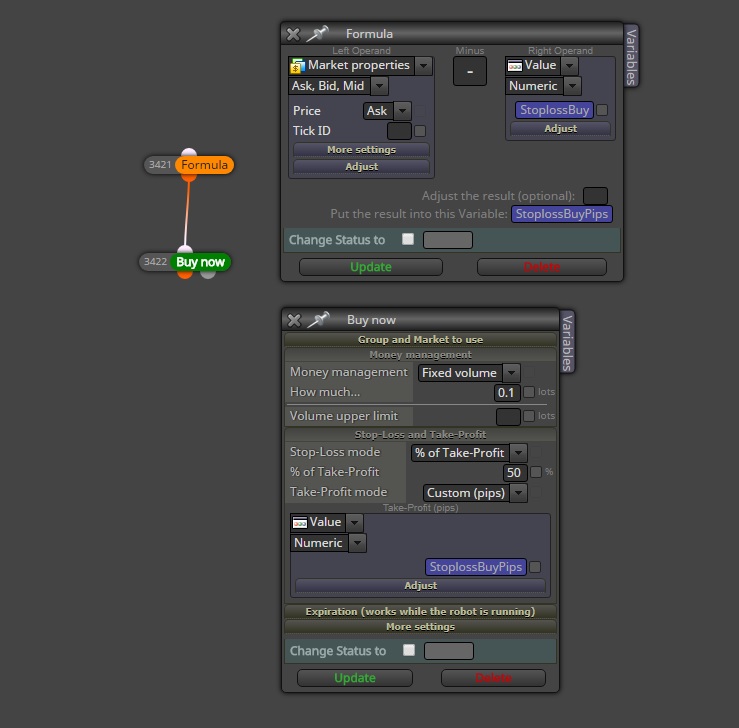The image size is (739, 728).
Task: Click the StoplossBuyPips result variable field
Action: coord(562,214)
